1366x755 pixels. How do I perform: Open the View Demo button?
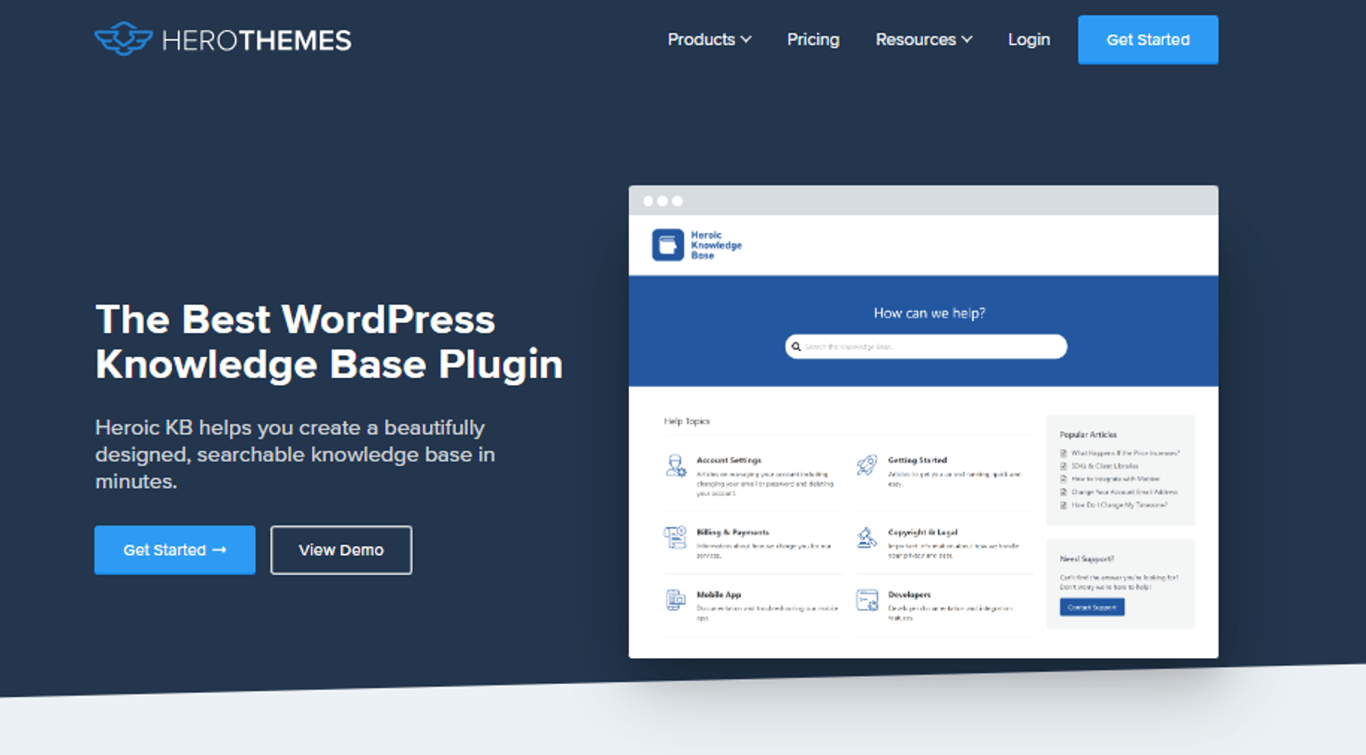341,550
